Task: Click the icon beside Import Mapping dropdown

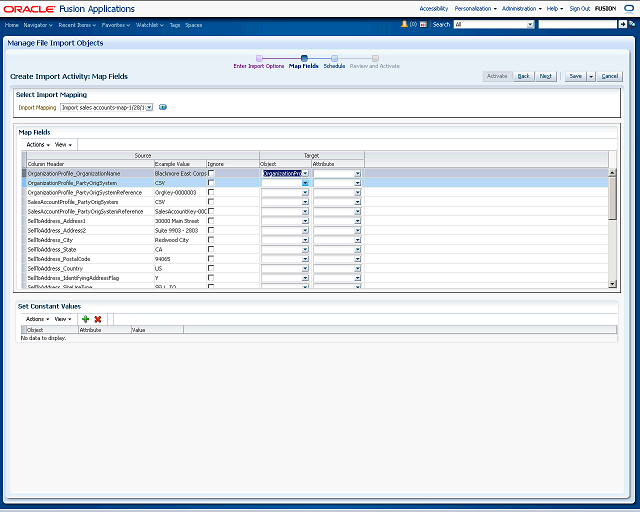Action: (x=163, y=107)
